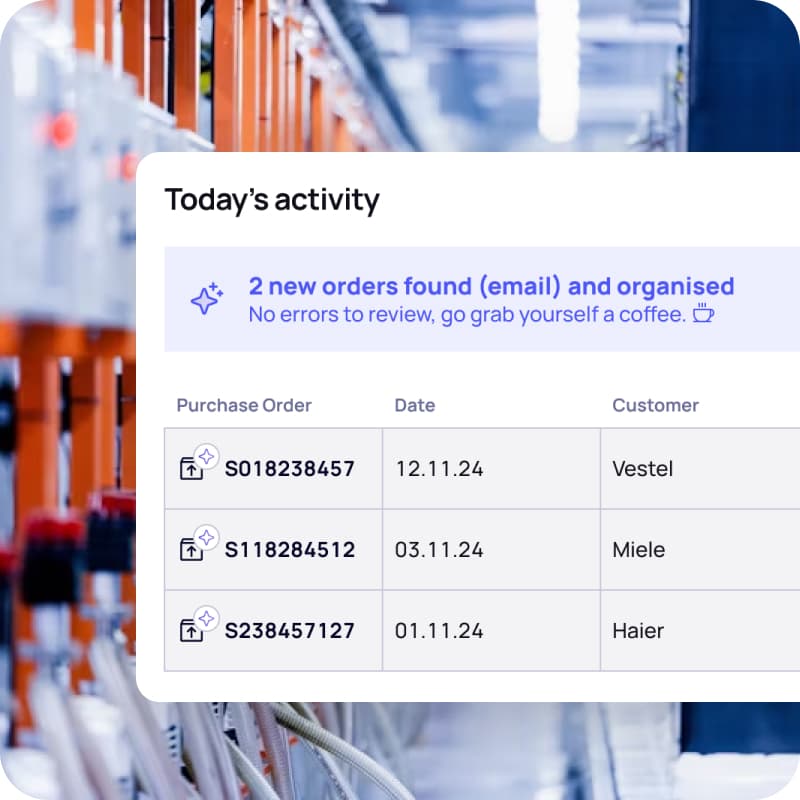Screen dimensions: 800x800
Task: Open purchase order S238457127
Action: pyautogui.click(x=289, y=631)
